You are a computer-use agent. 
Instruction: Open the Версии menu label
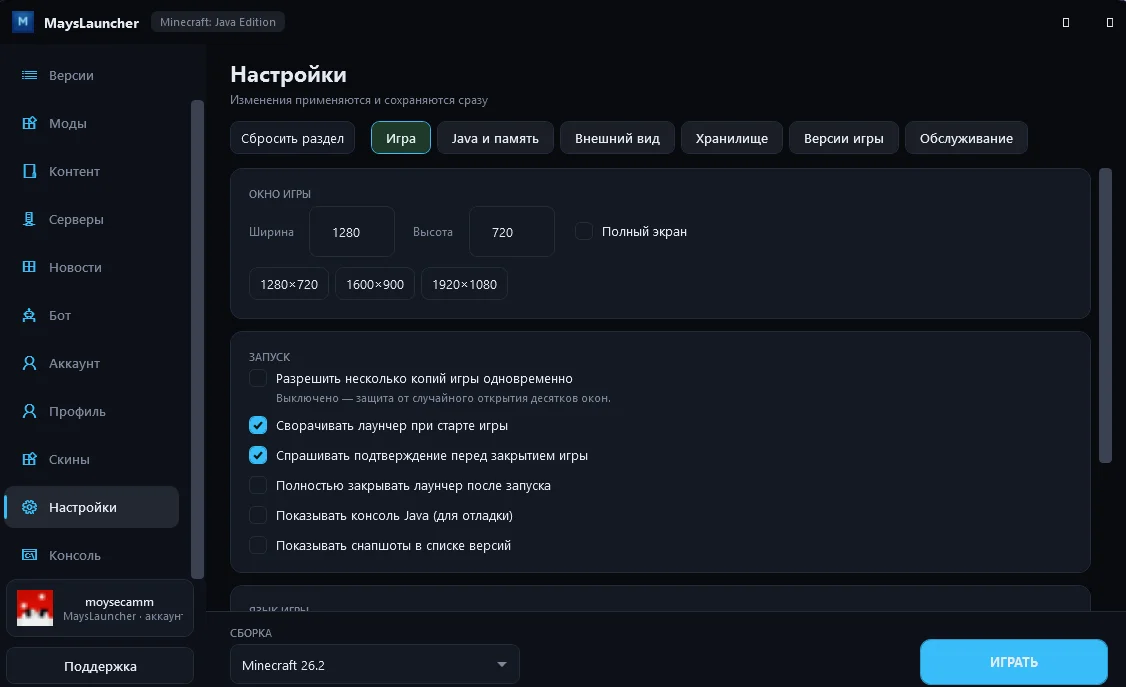pos(71,75)
